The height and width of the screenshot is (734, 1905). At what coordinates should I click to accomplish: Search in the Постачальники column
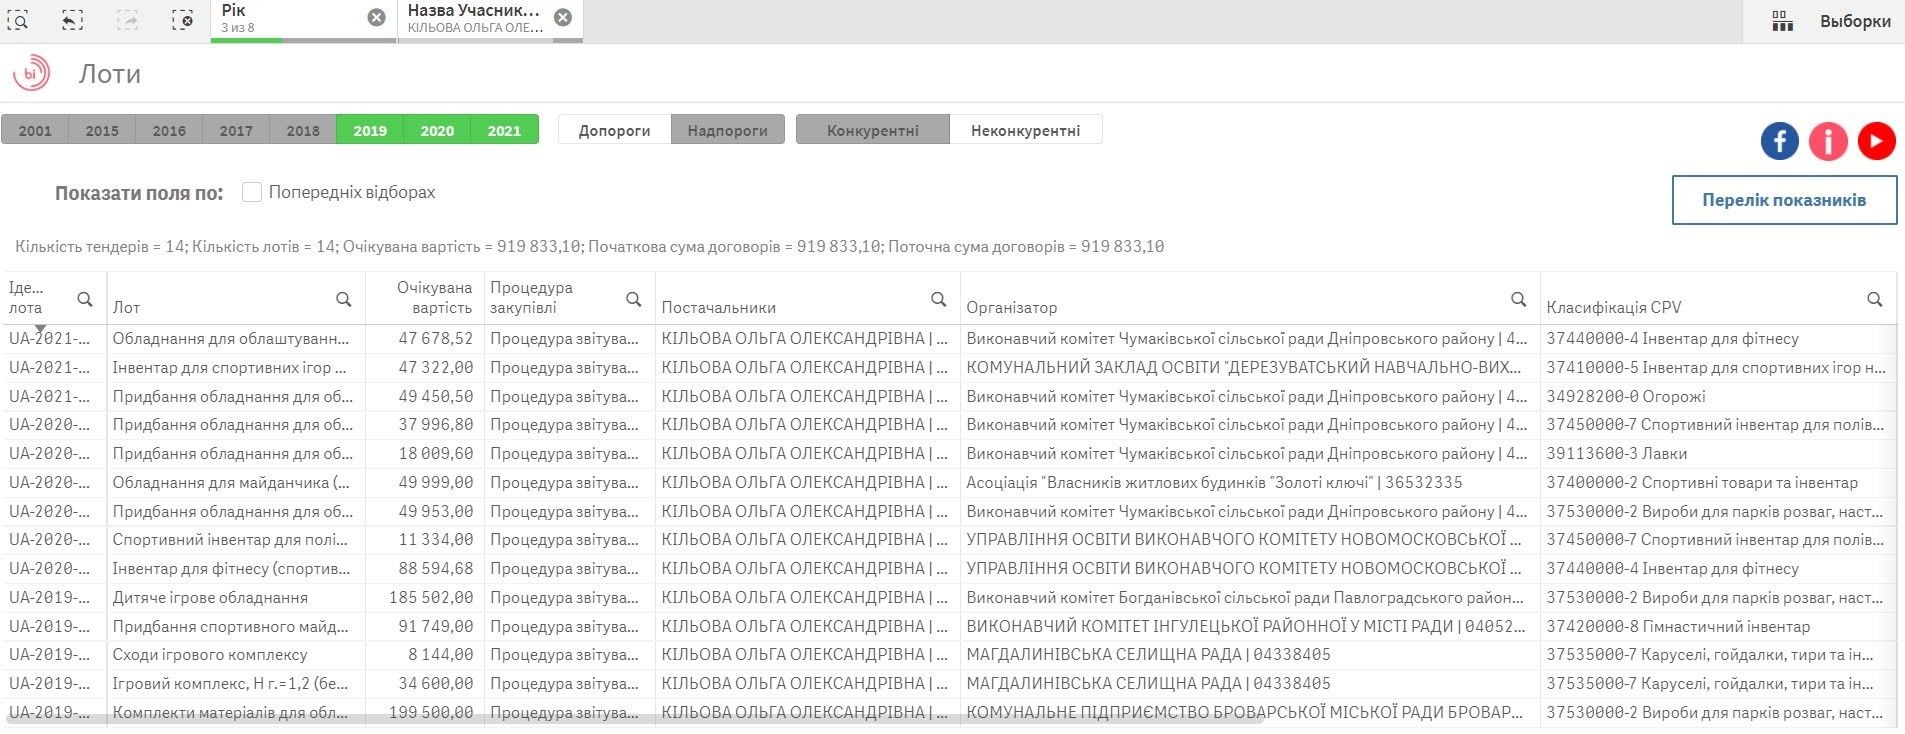tap(938, 299)
